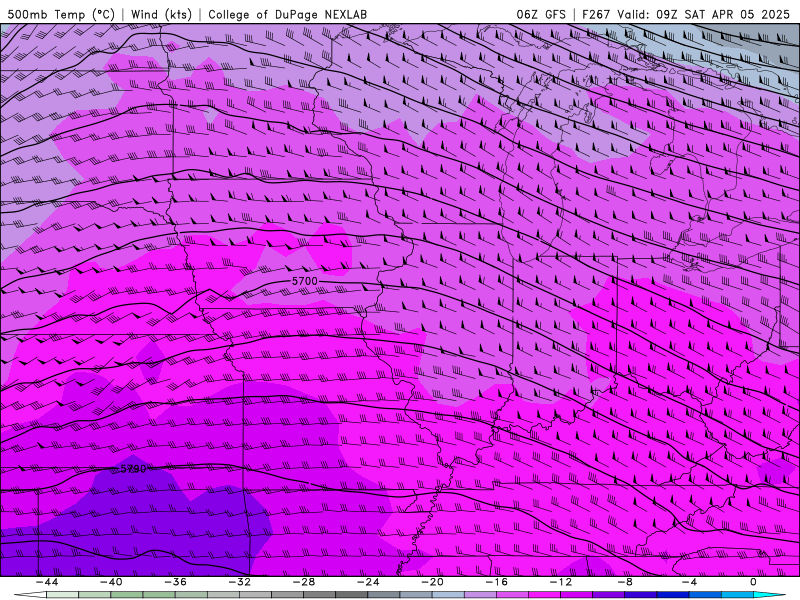The height and width of the screenshot is (600, 800).
Task: Click the colorbar segment between -44 and -42
Action: click(x=62, y=595)
